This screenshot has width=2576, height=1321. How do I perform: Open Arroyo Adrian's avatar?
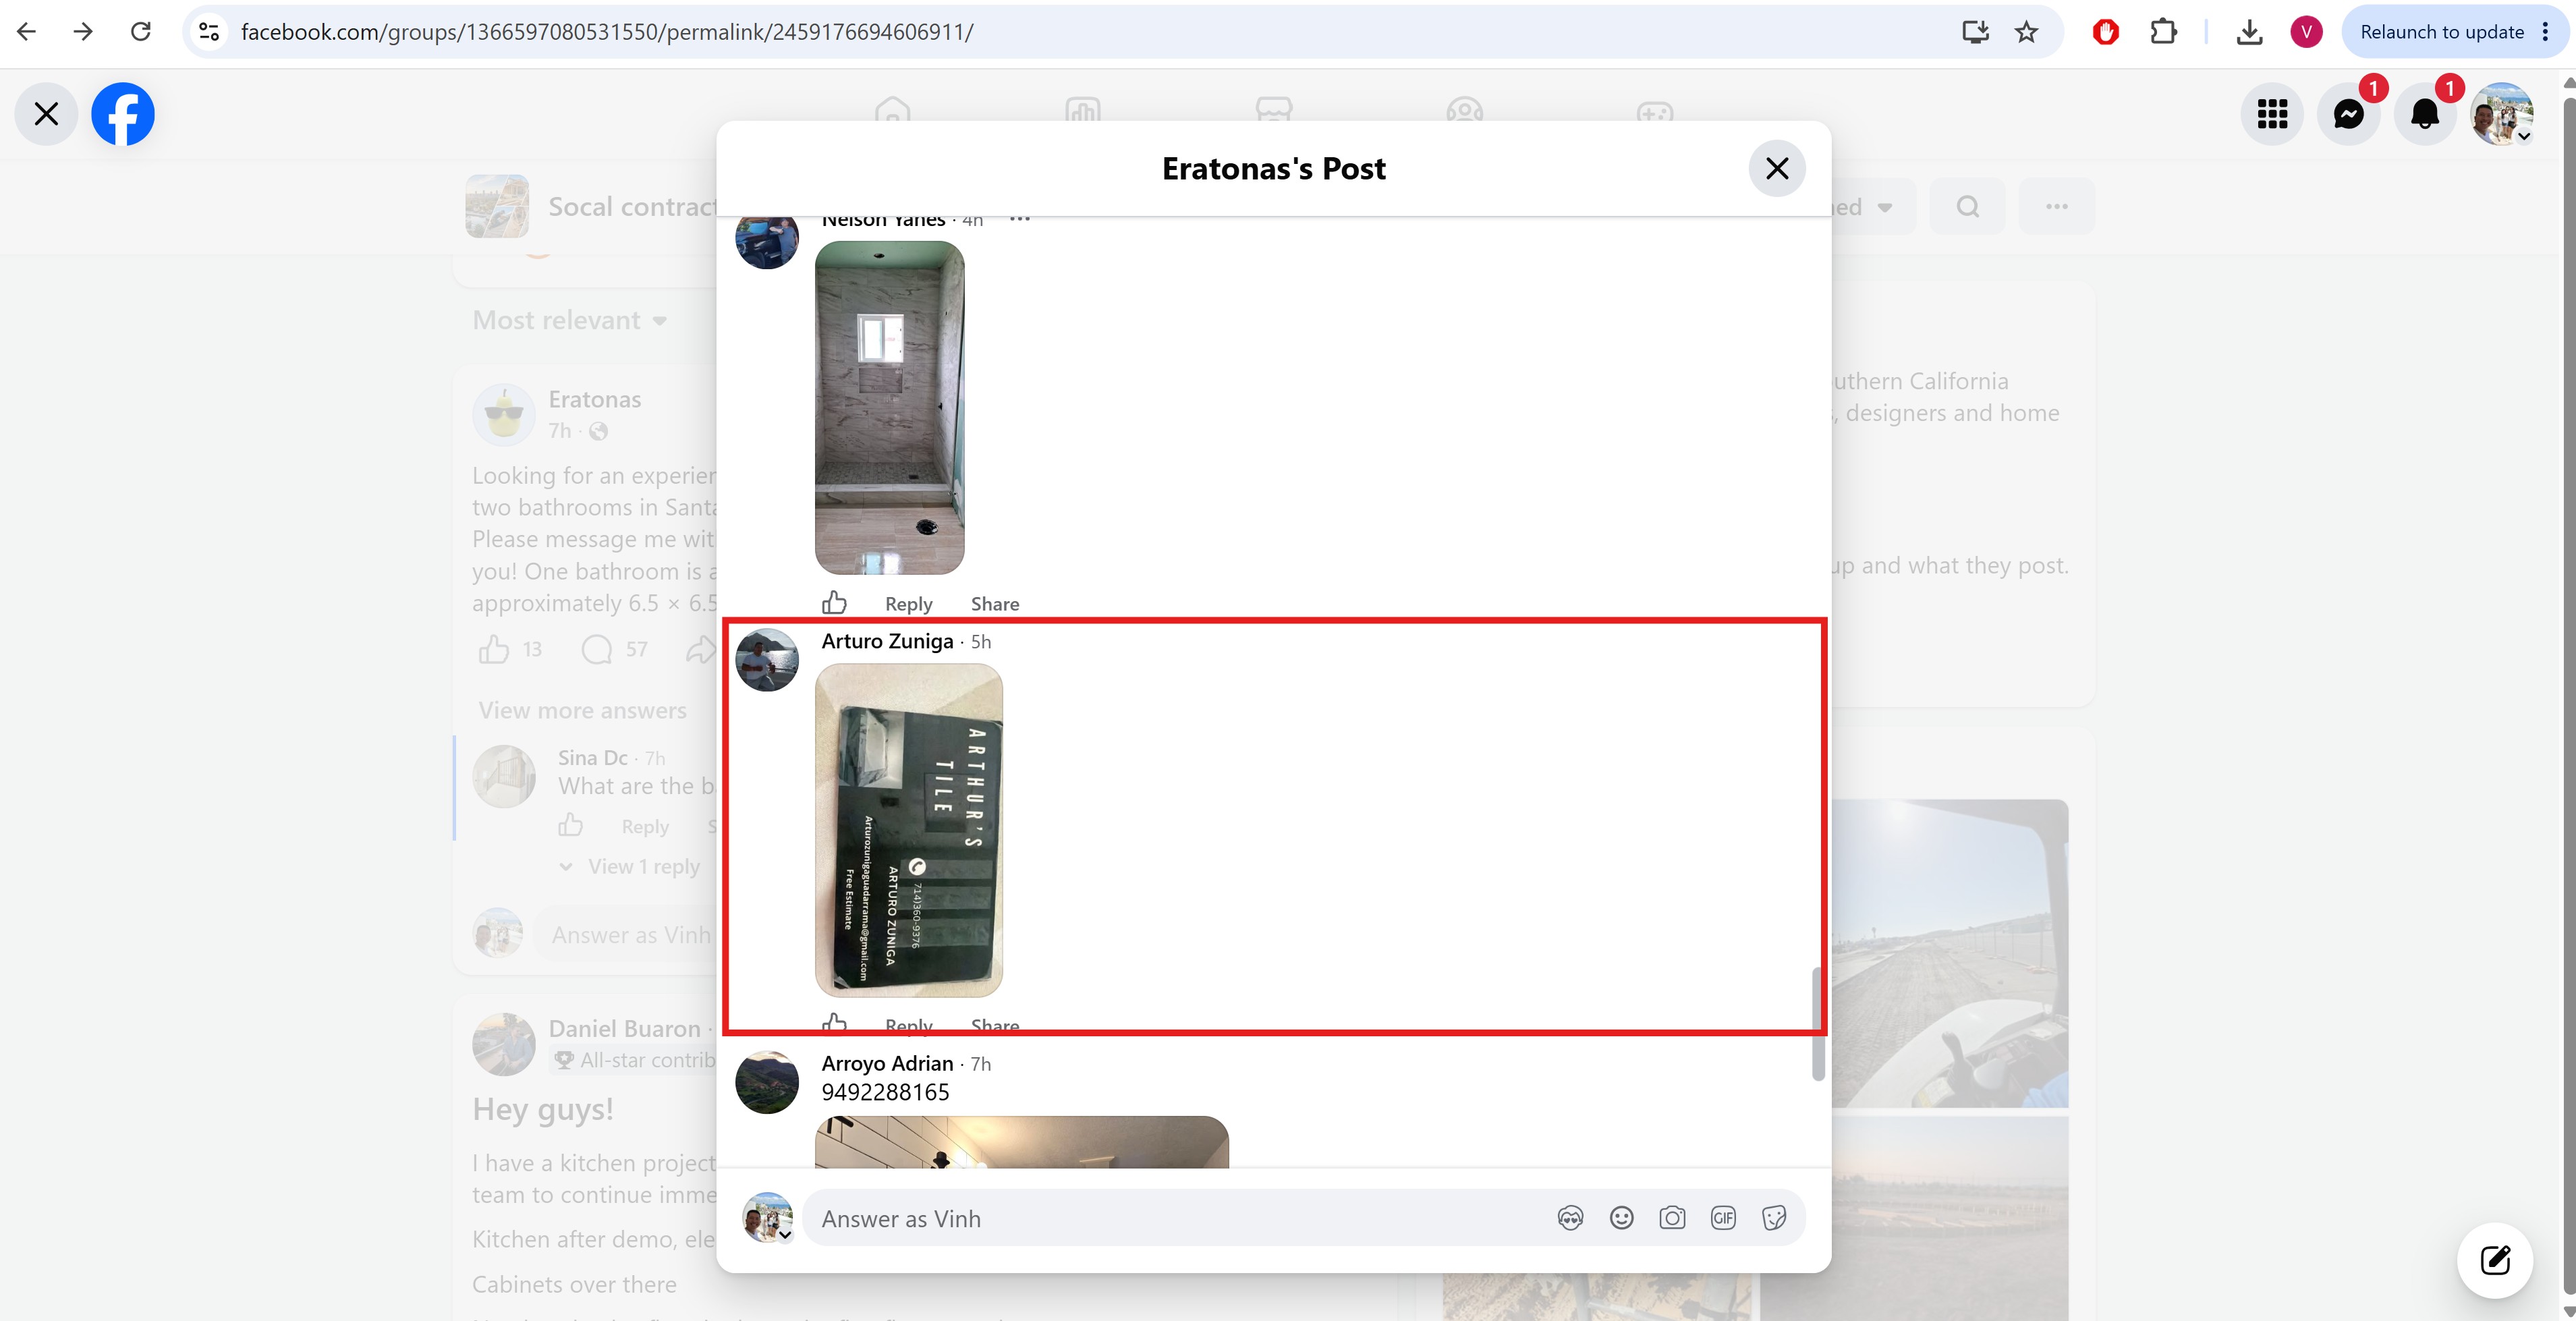pos(767,1082)
